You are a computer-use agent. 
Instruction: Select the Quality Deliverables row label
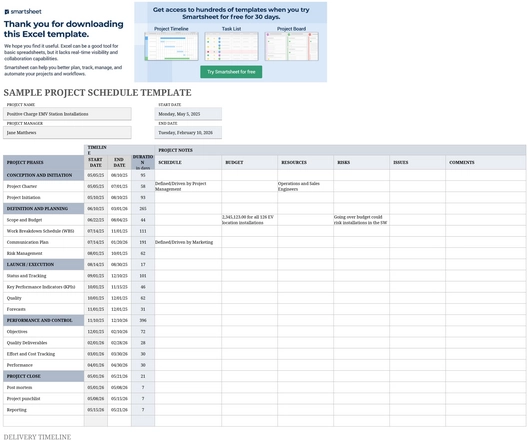tap(44, 343)
